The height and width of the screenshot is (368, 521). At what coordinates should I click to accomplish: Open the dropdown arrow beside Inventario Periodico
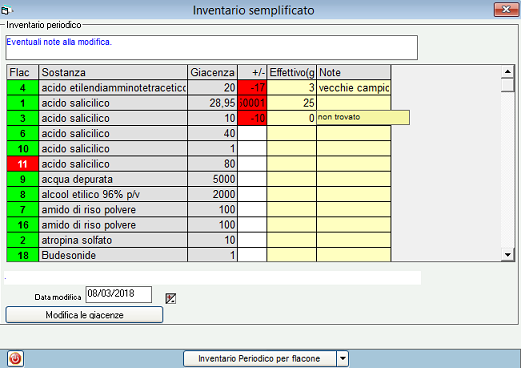343,359
